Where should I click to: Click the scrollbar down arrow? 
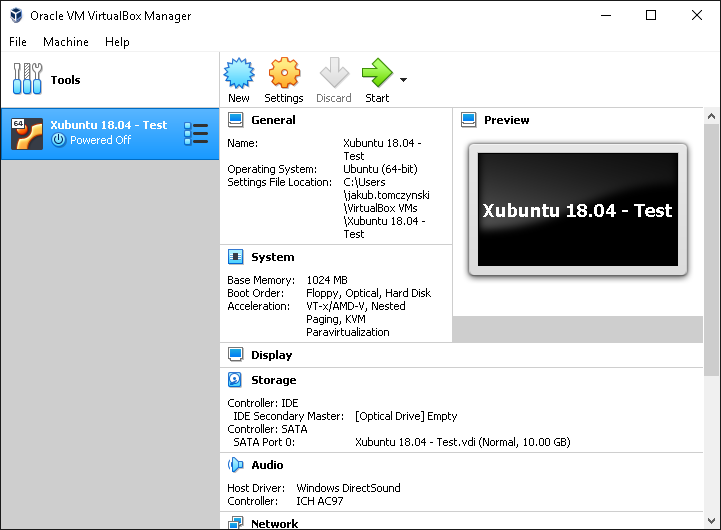tap(711, 521)
